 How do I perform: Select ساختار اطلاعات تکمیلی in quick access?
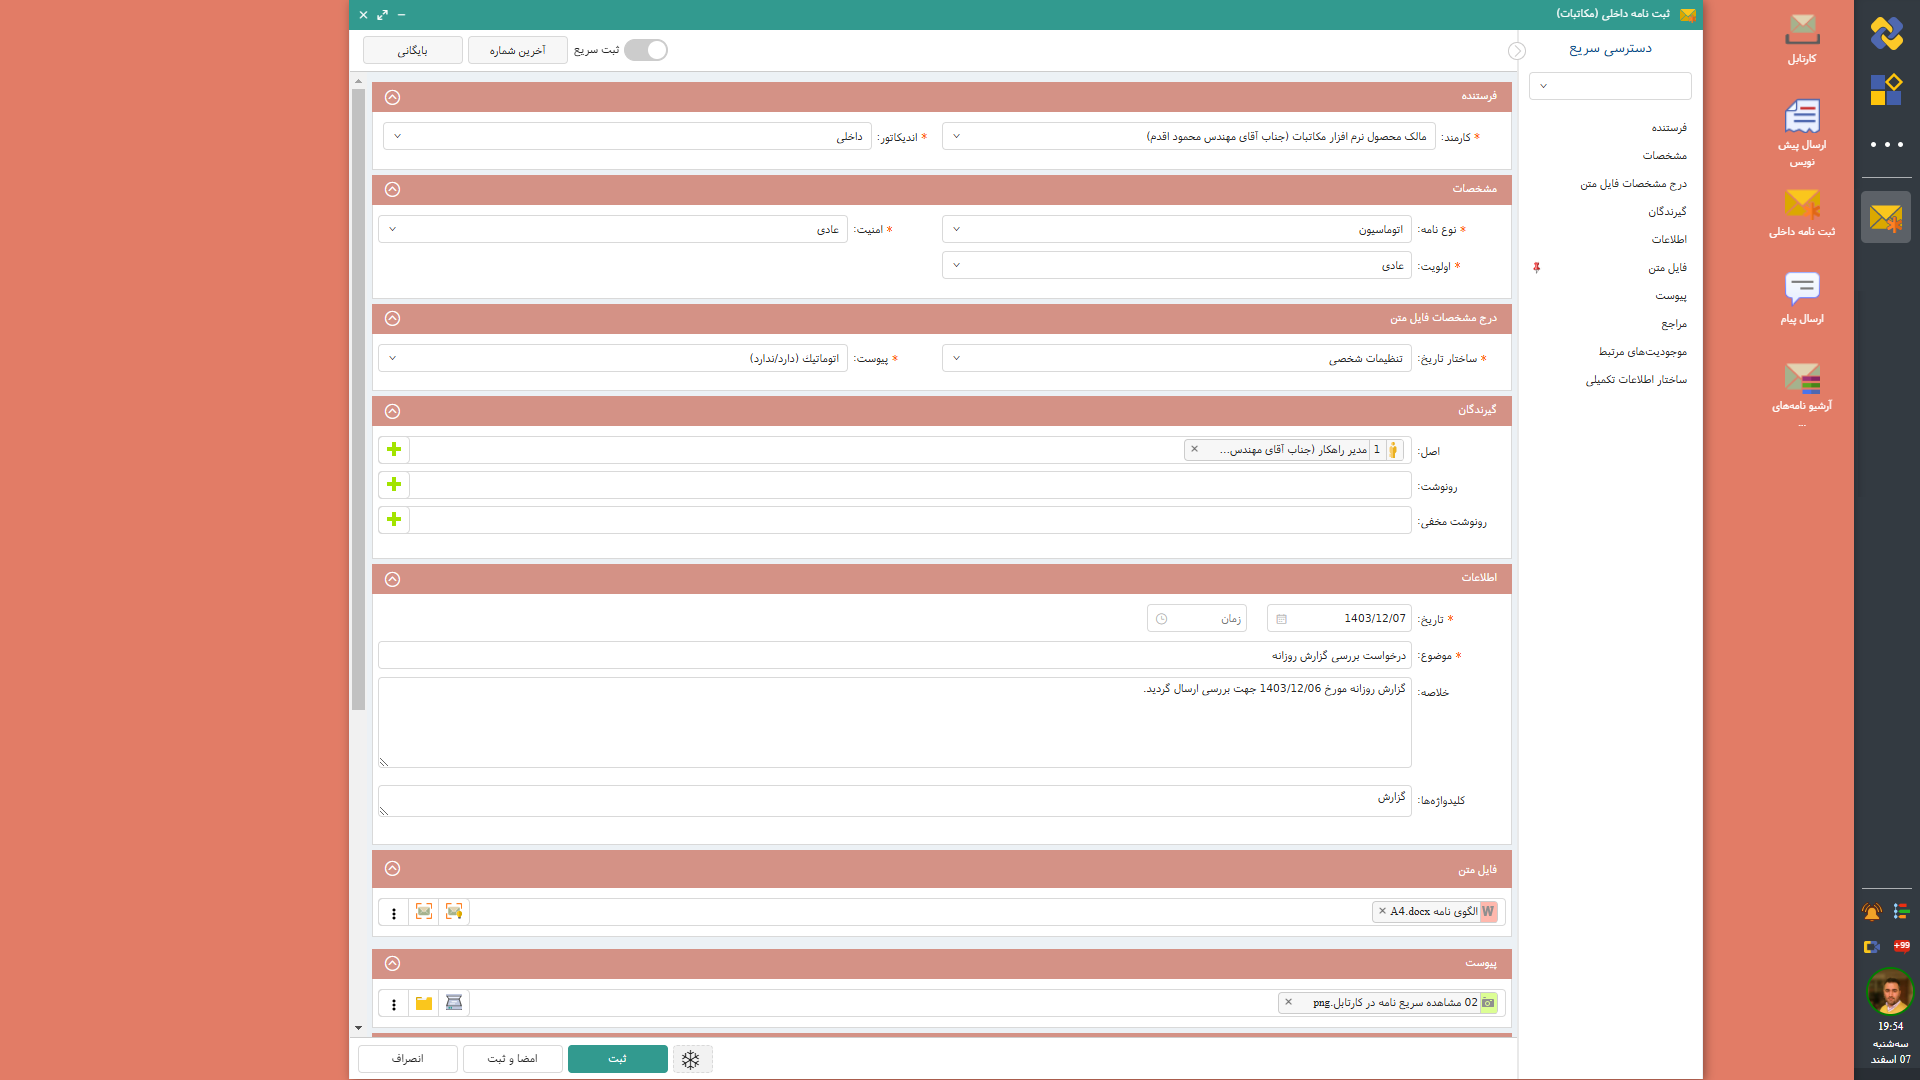(x=1635, y=380)
